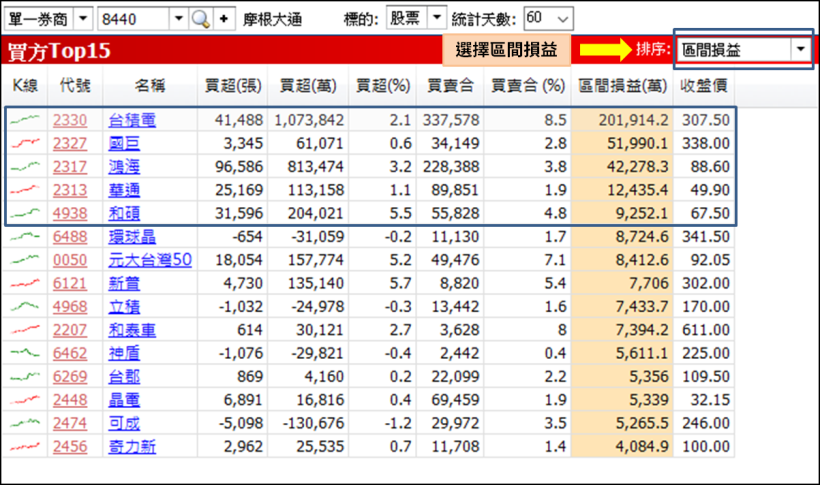The image size is (820, 485).
Task: Click the 名稱 column header
Action: point(150,86)
